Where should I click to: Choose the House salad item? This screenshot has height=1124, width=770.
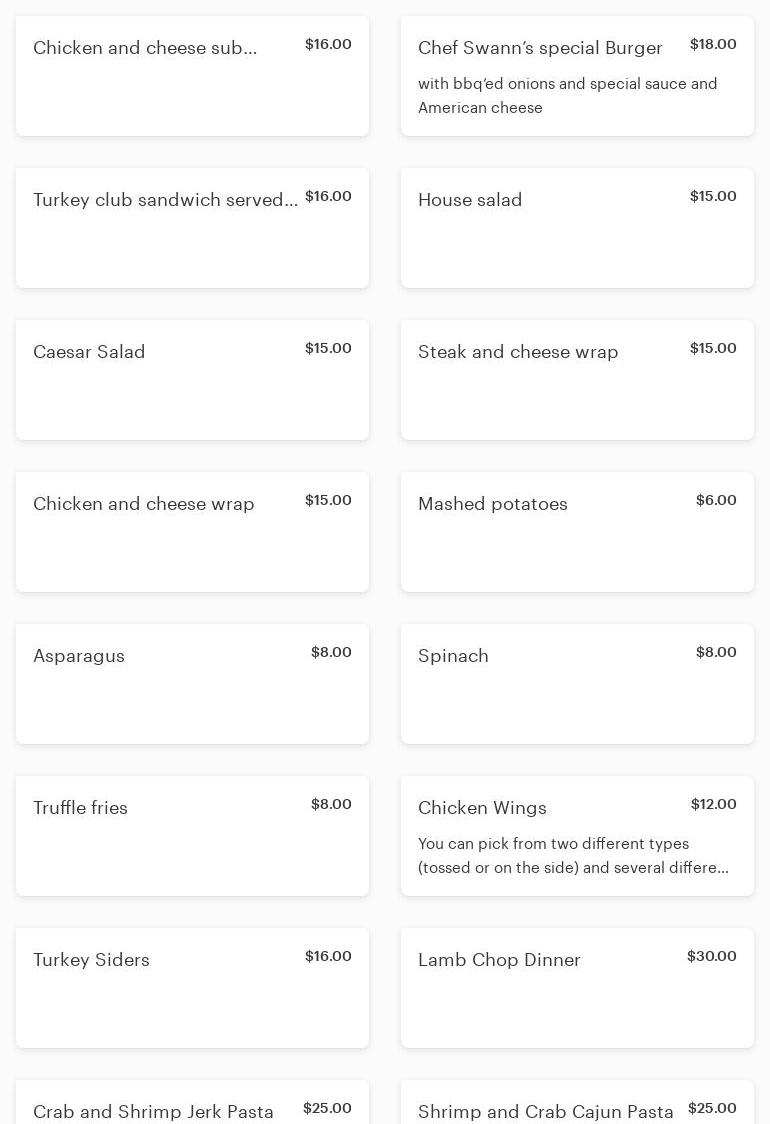click(x=577, y=228)
